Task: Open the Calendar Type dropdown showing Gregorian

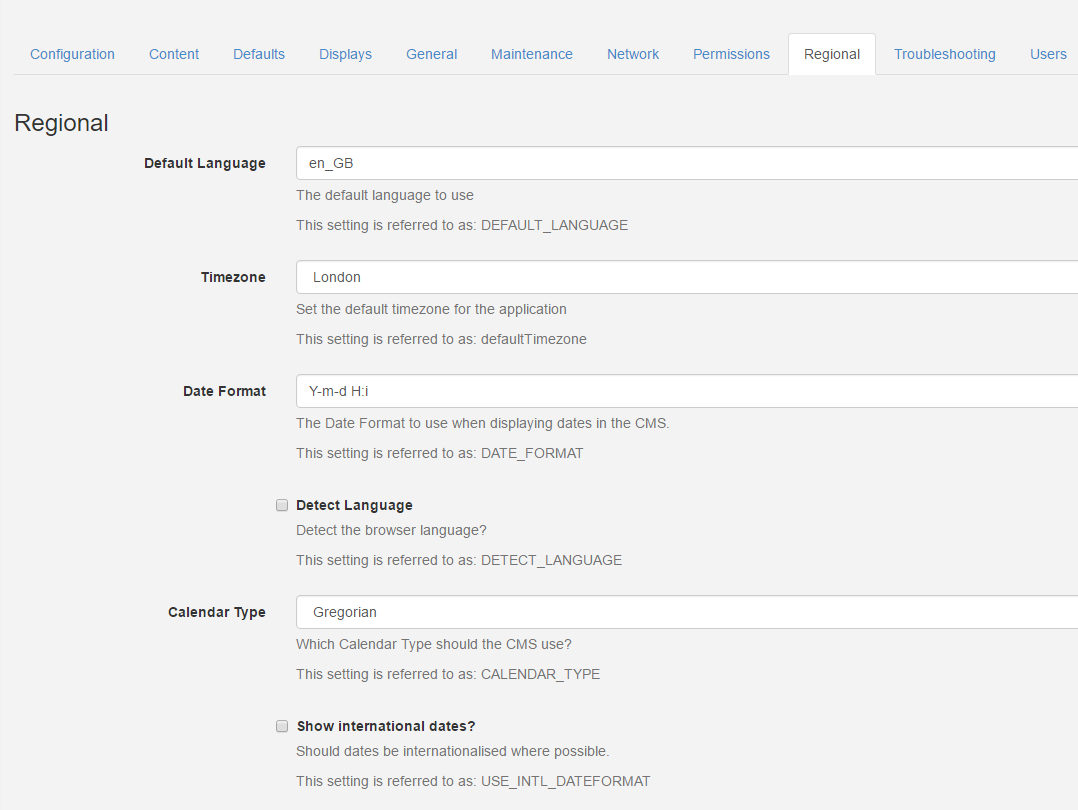Action: pyautogui.click(x=687, y=612)
